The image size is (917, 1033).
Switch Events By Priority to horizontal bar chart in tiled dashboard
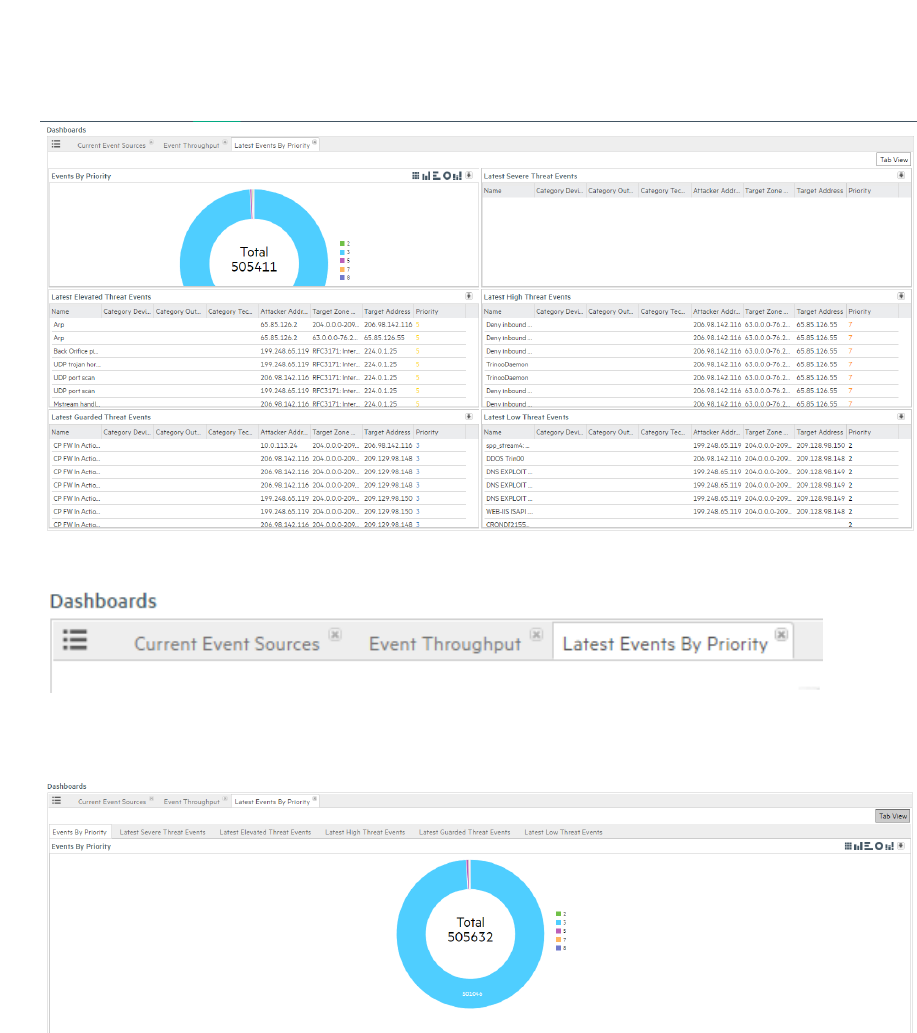[436, 175]
